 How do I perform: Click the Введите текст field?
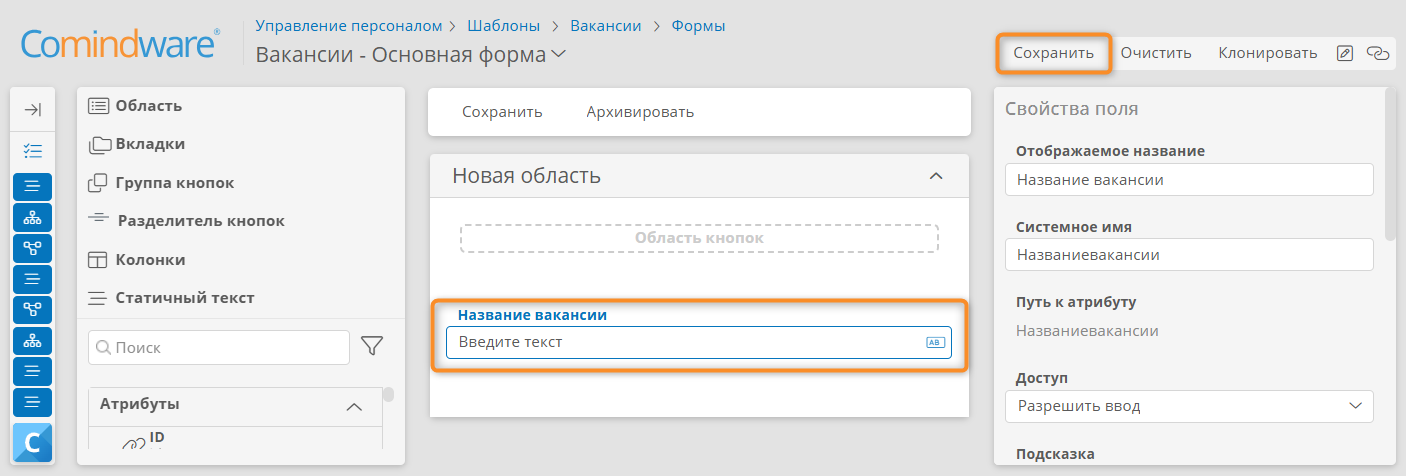click(x=699, y=342)
